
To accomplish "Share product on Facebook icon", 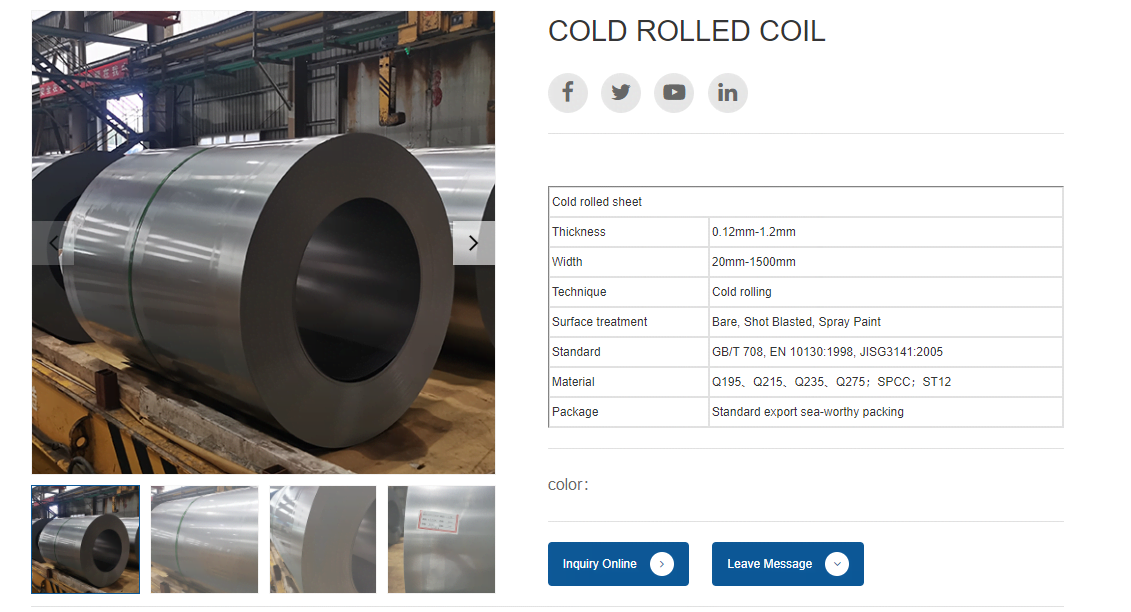I will tap(568, 92).
